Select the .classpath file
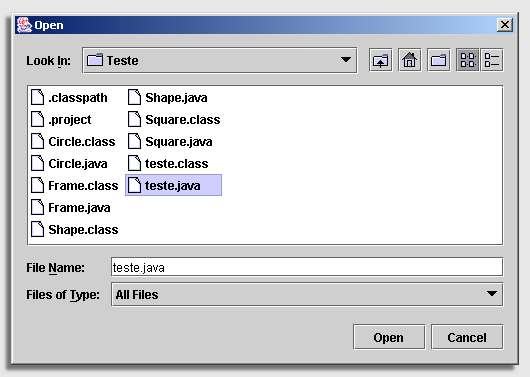Screen dimensions: 530x377 click(69, 97)
